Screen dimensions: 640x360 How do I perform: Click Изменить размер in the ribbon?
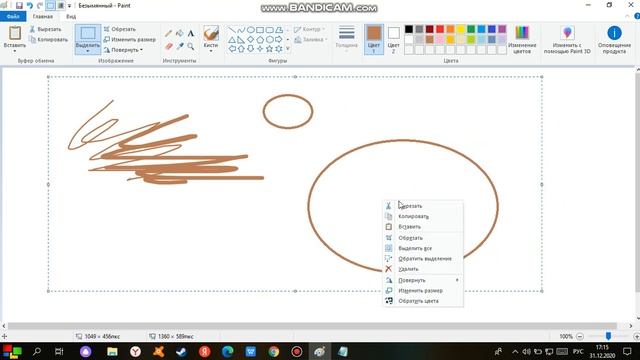click(x=129, y=40)
